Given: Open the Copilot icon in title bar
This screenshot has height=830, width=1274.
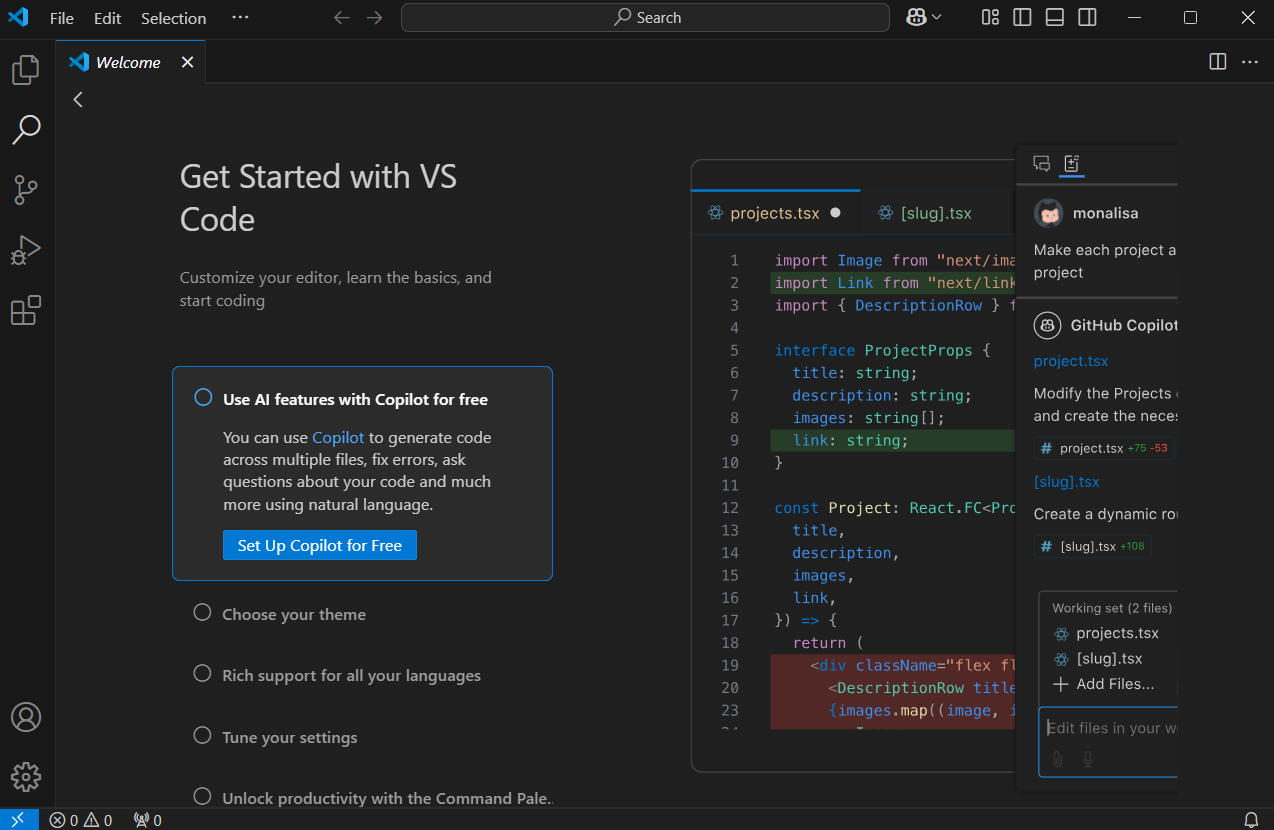Looking at the screenshot, I should [x=917, y=18].
